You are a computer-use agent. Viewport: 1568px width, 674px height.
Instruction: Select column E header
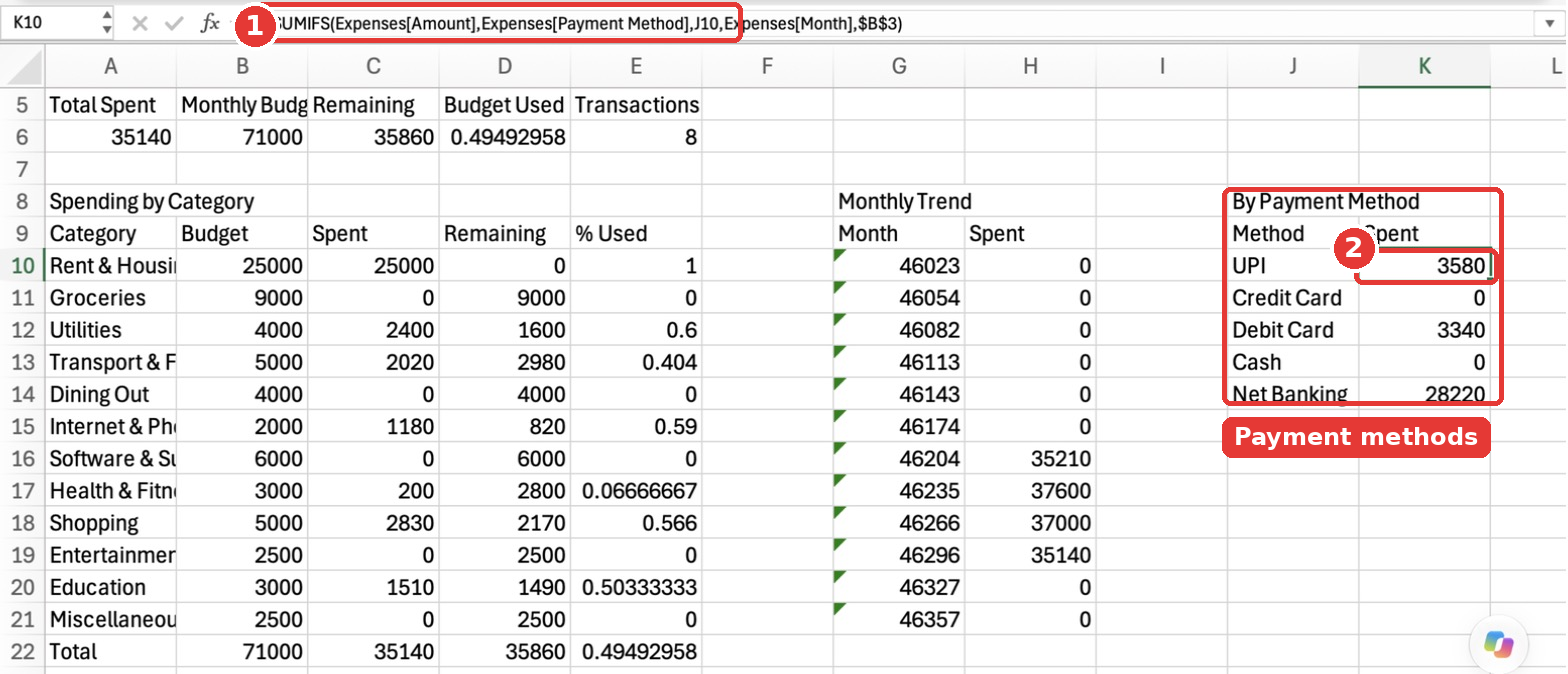(636, 67)
